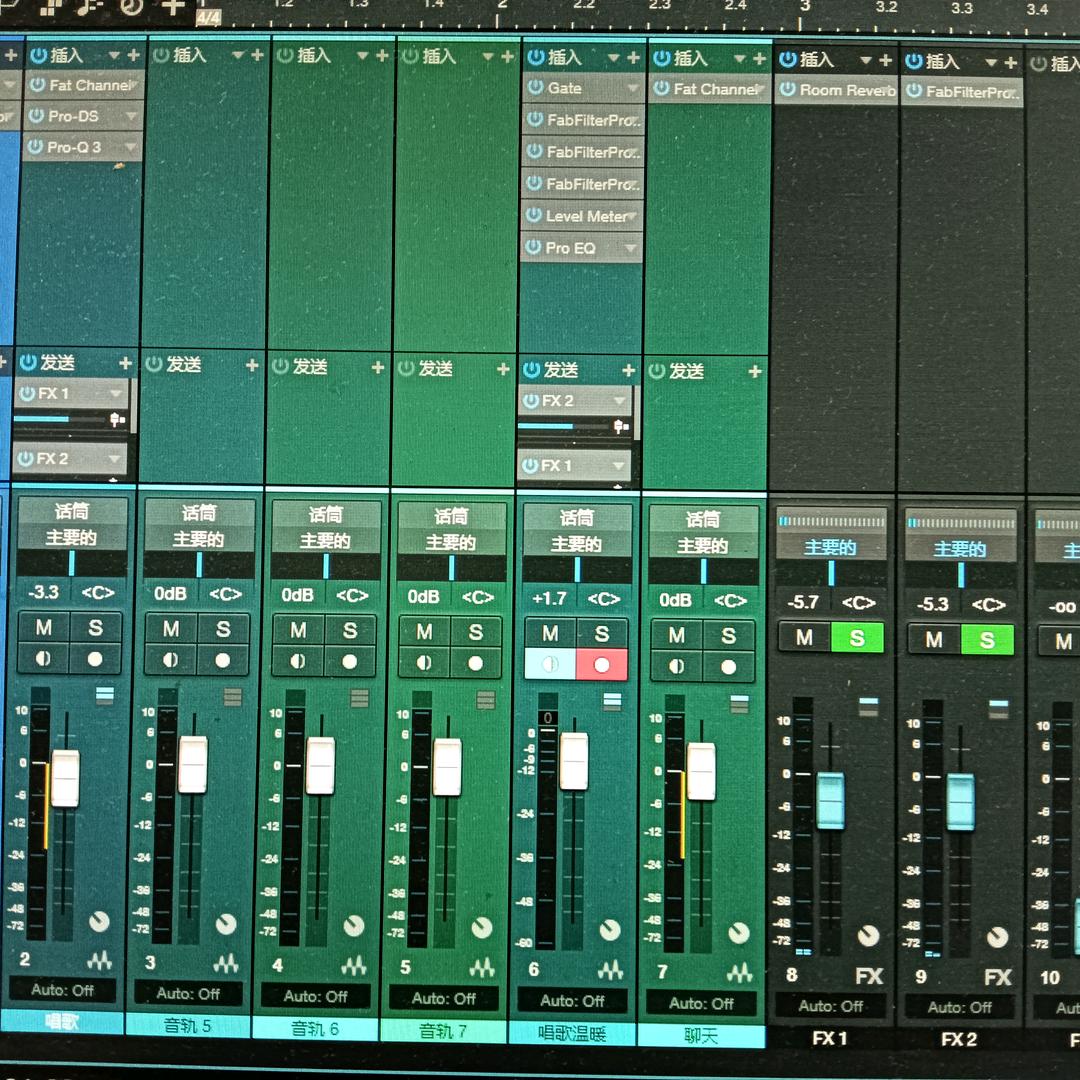Click the instrument icon on channel 2

click(x=99, y=961)
